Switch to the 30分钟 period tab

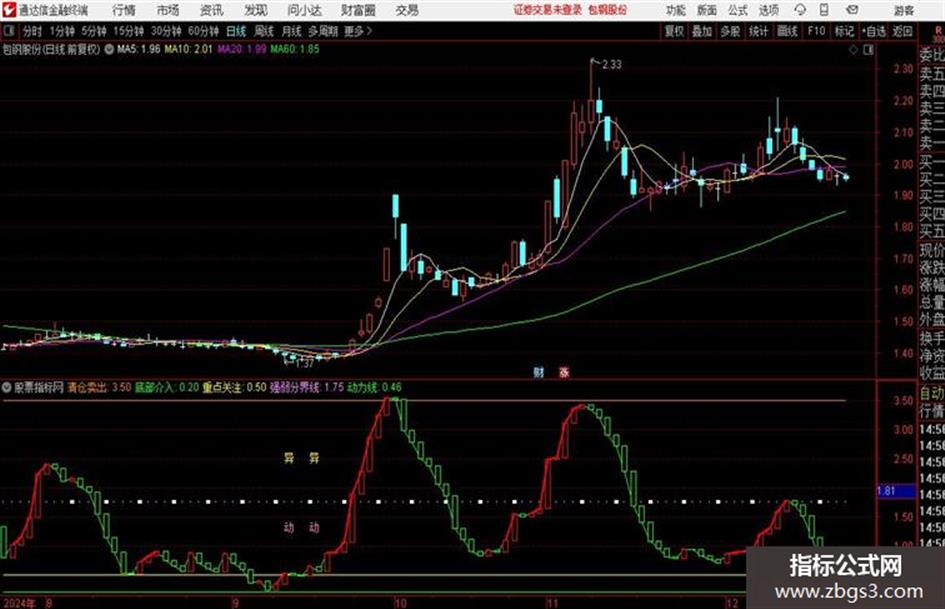166,31
